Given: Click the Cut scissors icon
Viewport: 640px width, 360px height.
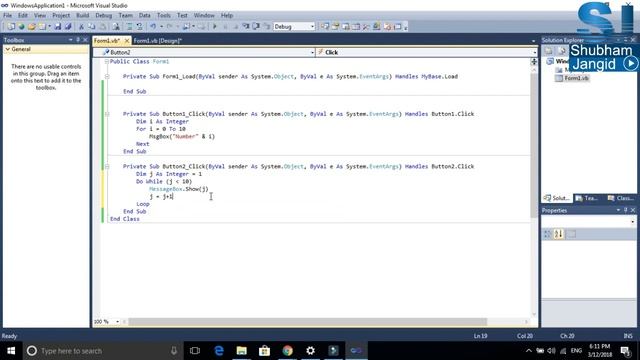Looking at the screenshot, I should tap(81, 27).
